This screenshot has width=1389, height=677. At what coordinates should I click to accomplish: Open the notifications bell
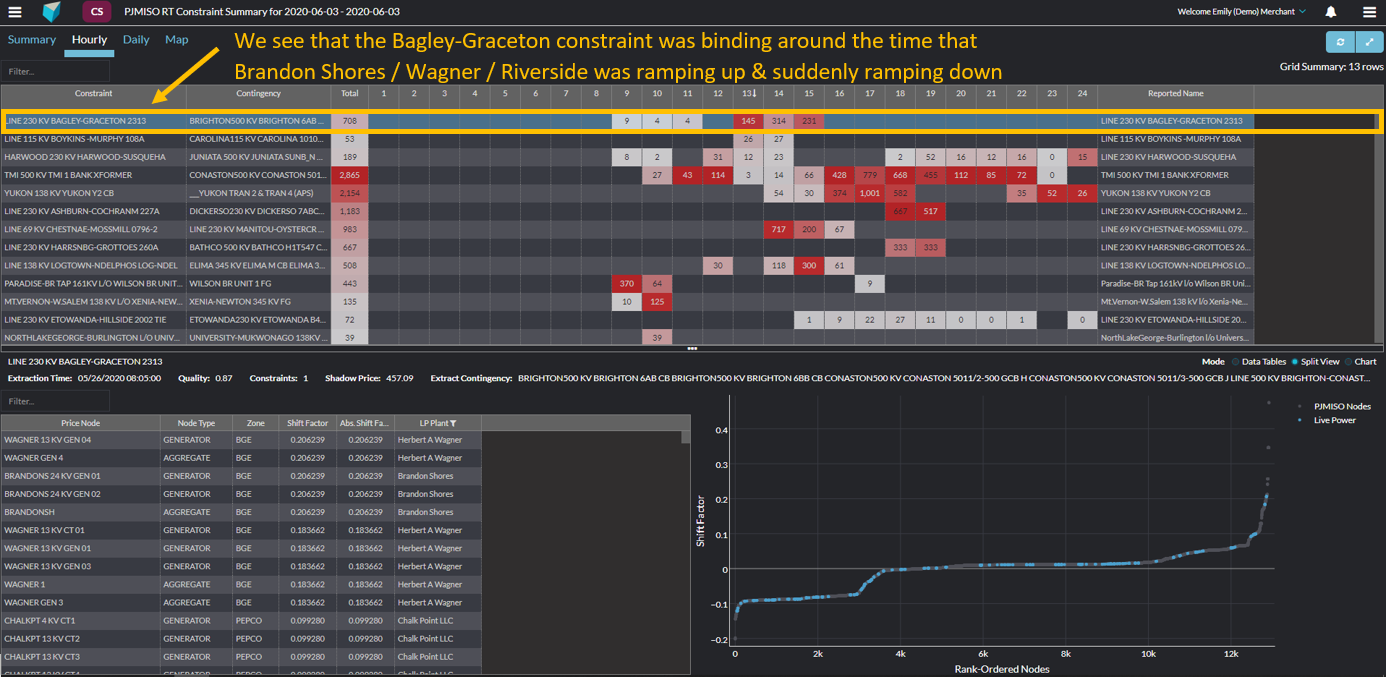pyautogui.click(x=1331, y=12)
